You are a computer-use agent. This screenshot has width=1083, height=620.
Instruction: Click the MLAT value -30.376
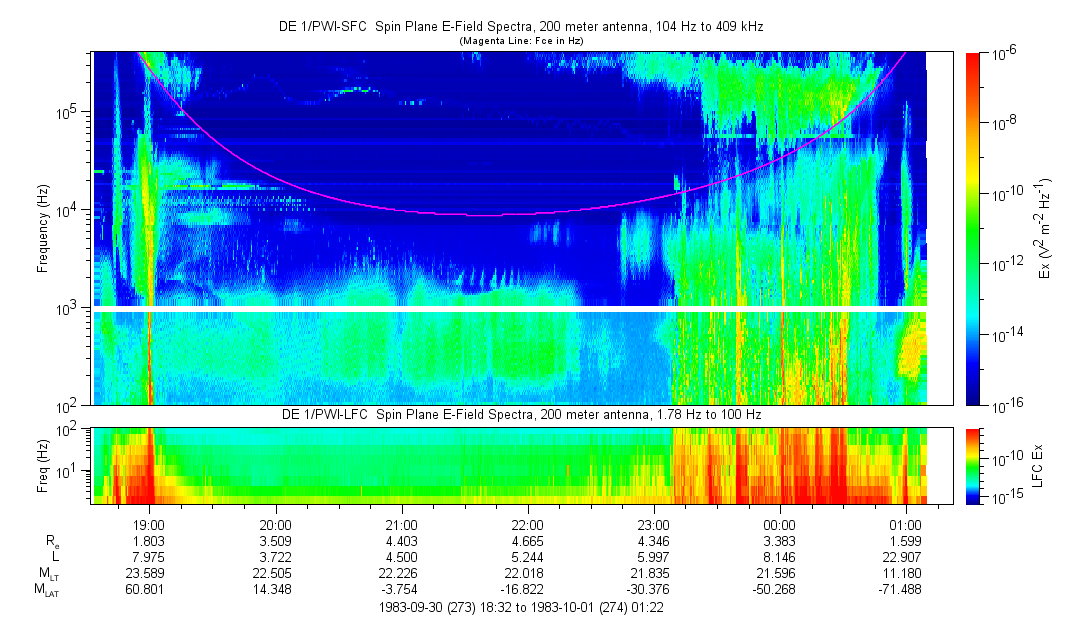pyautogui.click(x=649, y=590)
